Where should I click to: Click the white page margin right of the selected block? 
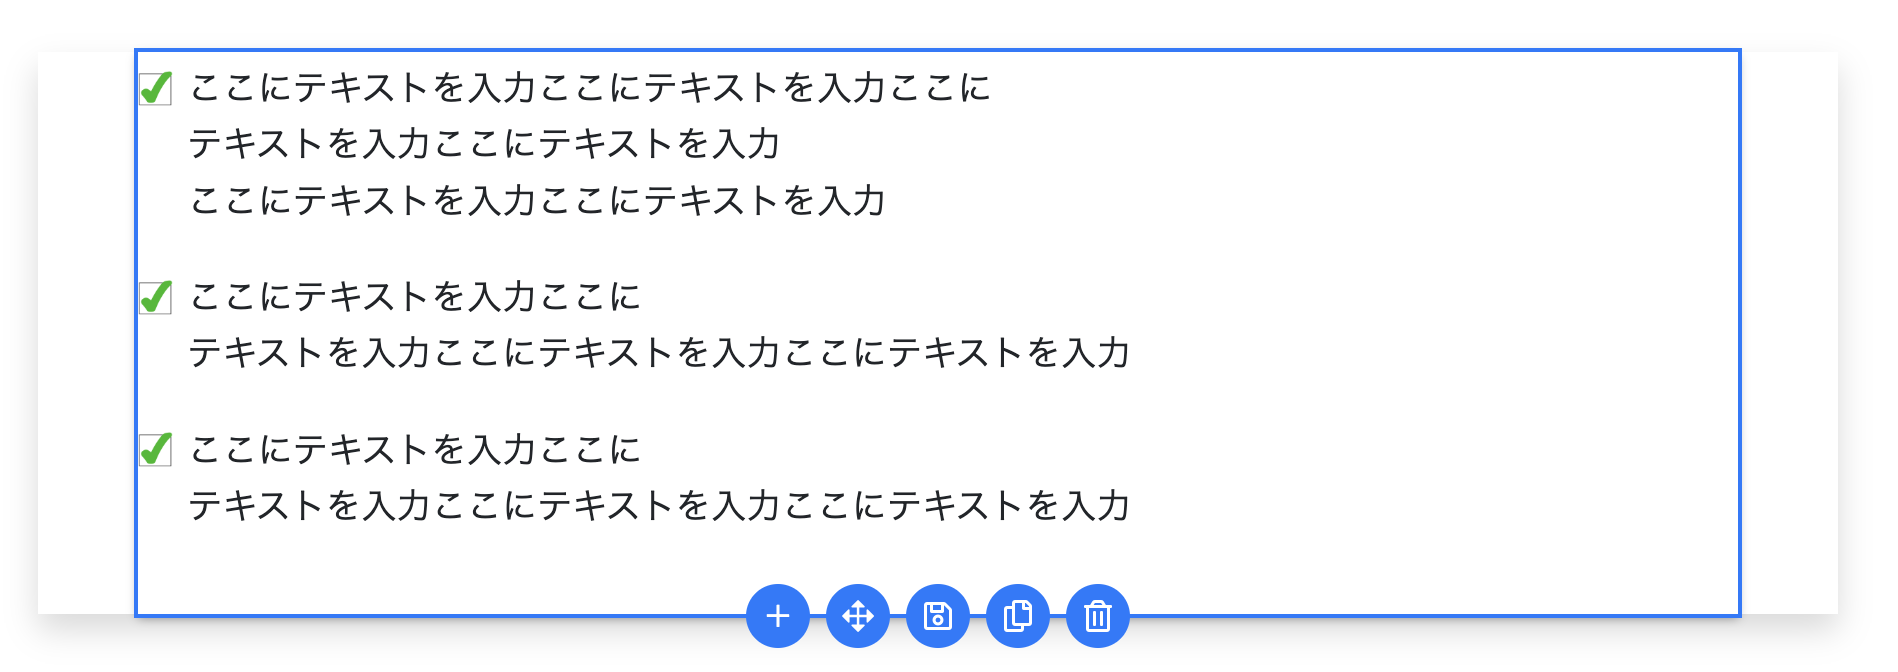(x=1788, y=330)
